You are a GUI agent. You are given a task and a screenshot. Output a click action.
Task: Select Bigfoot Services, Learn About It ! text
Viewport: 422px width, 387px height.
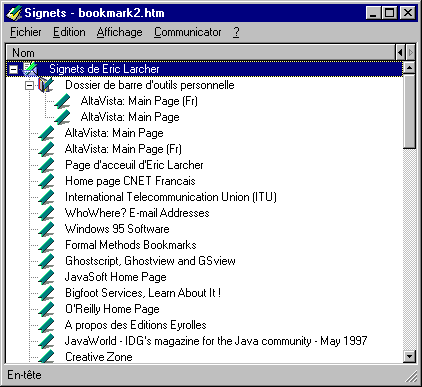(143, 293)
